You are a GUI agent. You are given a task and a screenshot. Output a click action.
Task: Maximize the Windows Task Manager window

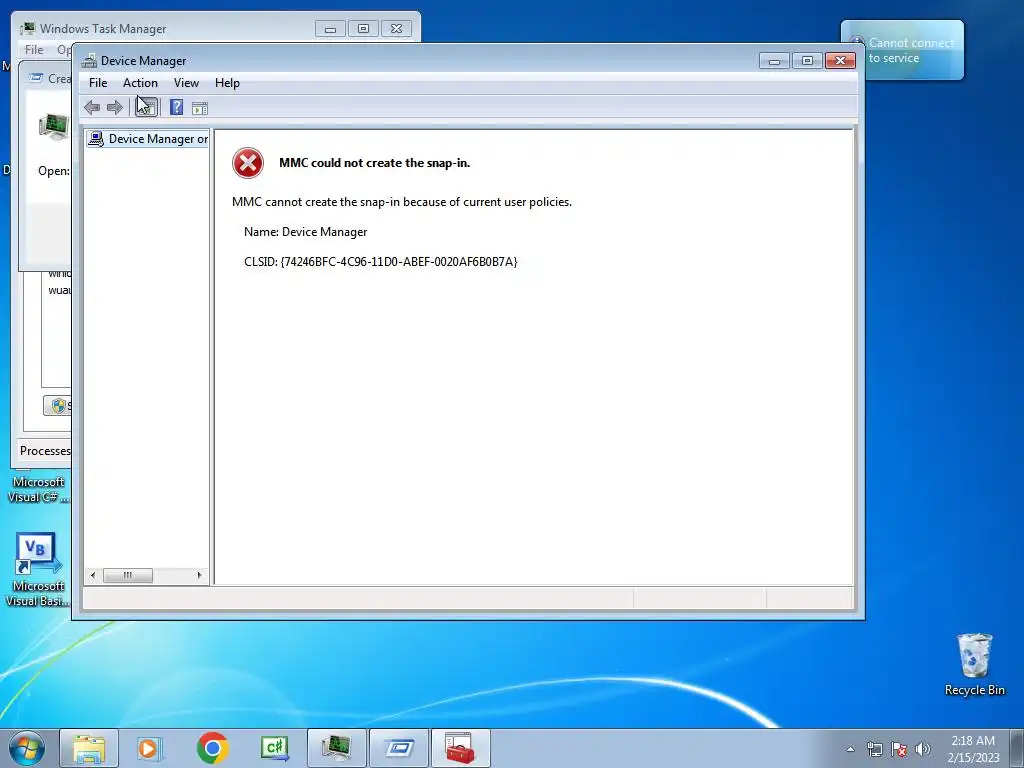363,29
